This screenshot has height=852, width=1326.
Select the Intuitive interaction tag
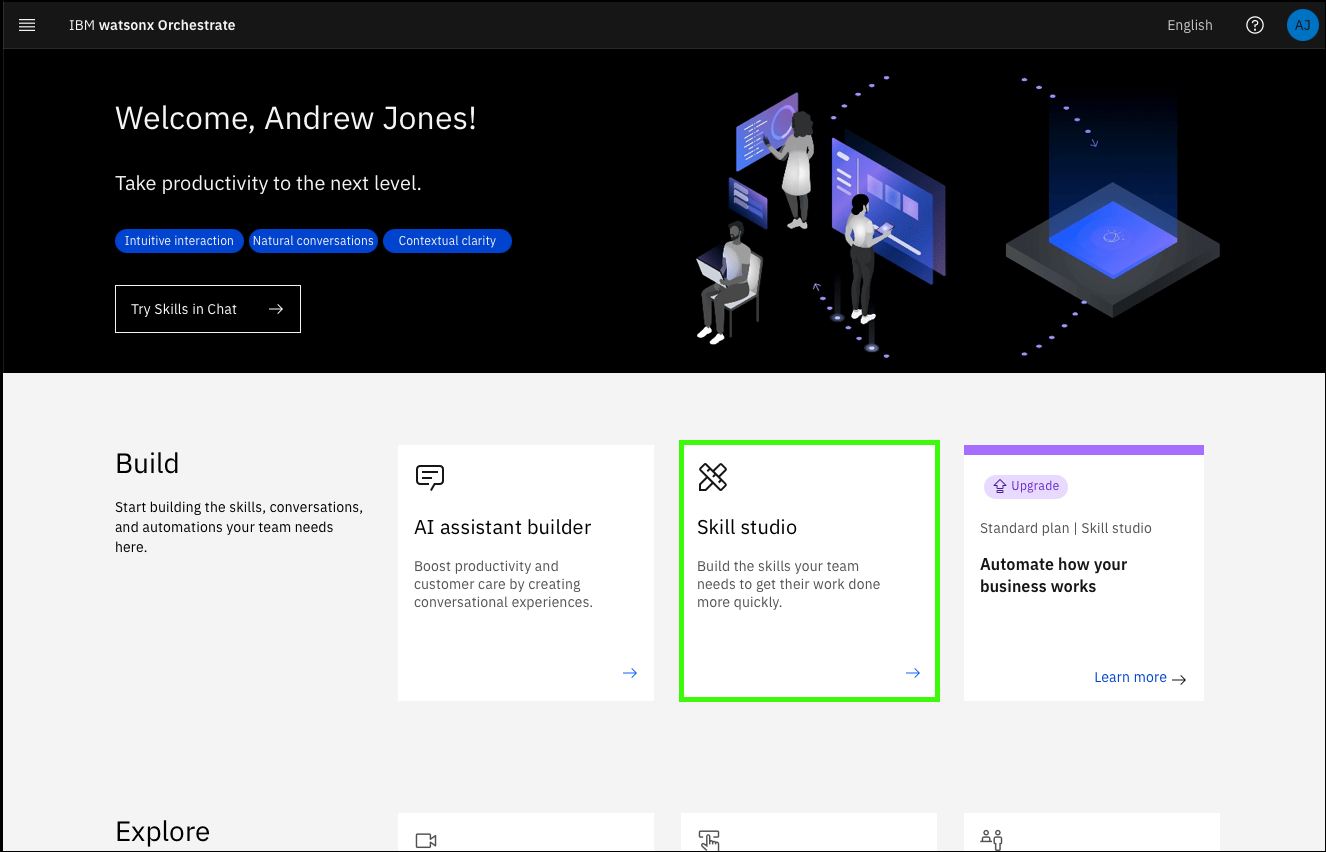(179, 241)
